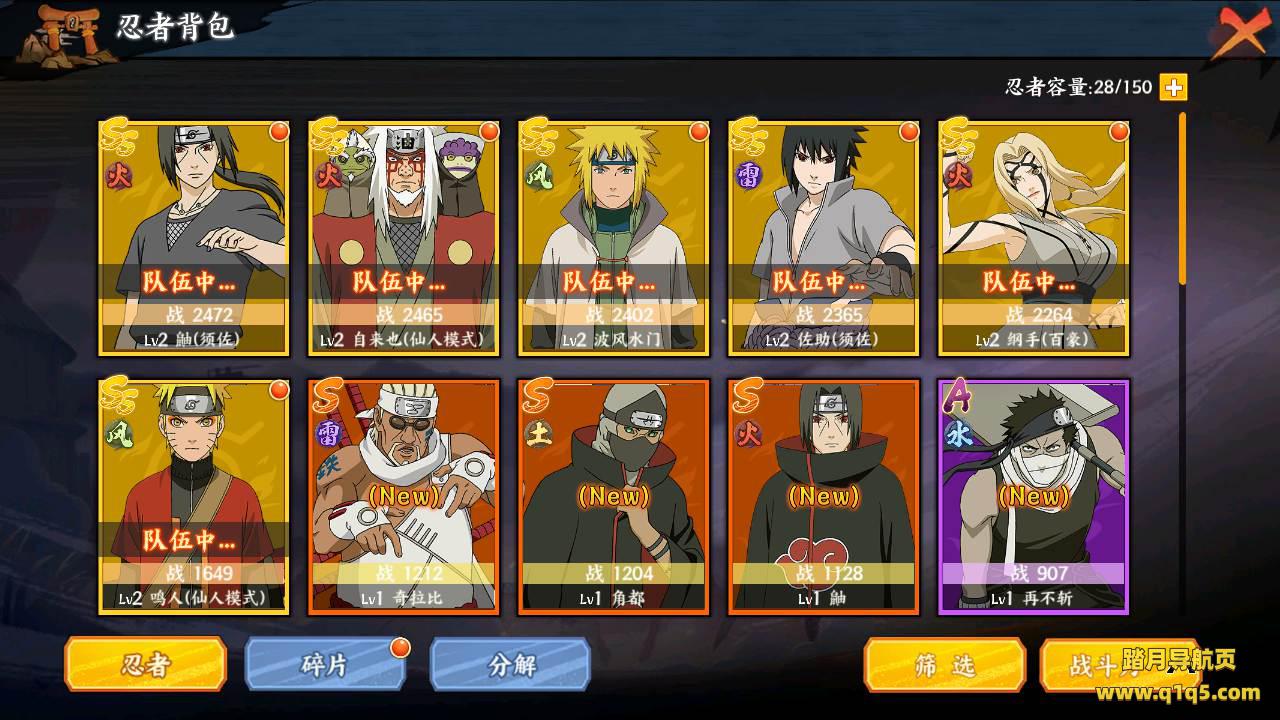Select the 鼬(须佐) SS ninja card
Screen dimensions: 1280x720
pos(194,238)
